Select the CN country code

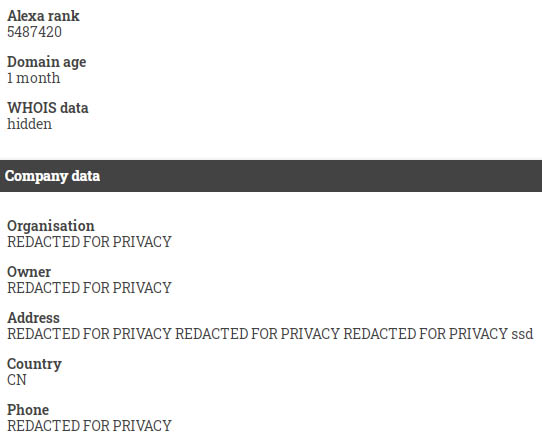[17, 380]
